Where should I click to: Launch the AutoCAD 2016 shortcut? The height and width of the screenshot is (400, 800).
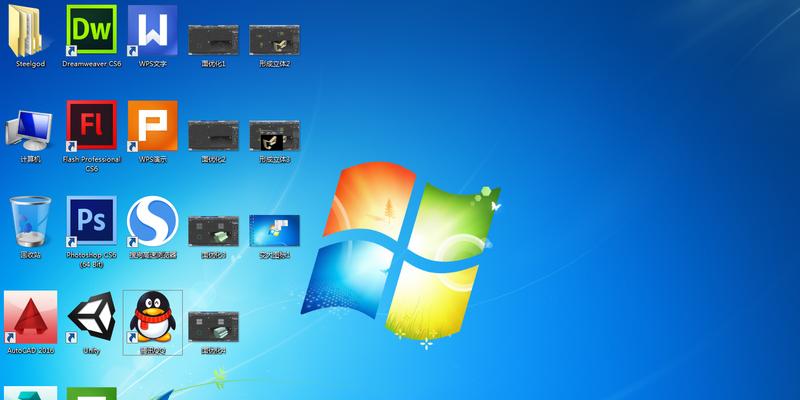coord(31,317)
